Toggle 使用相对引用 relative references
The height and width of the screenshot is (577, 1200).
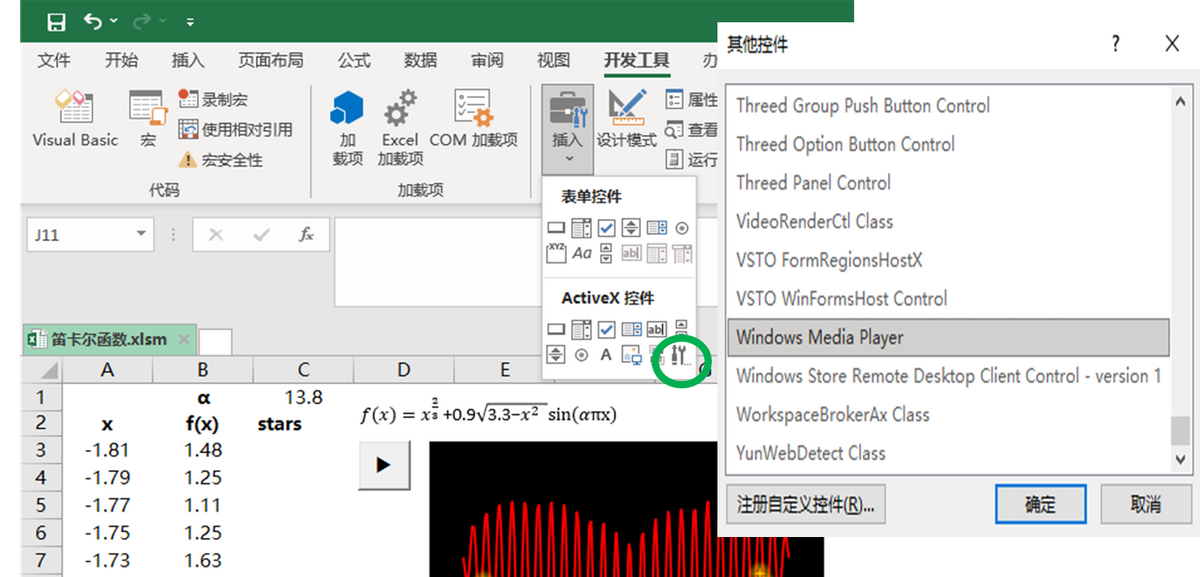point(236,129)
